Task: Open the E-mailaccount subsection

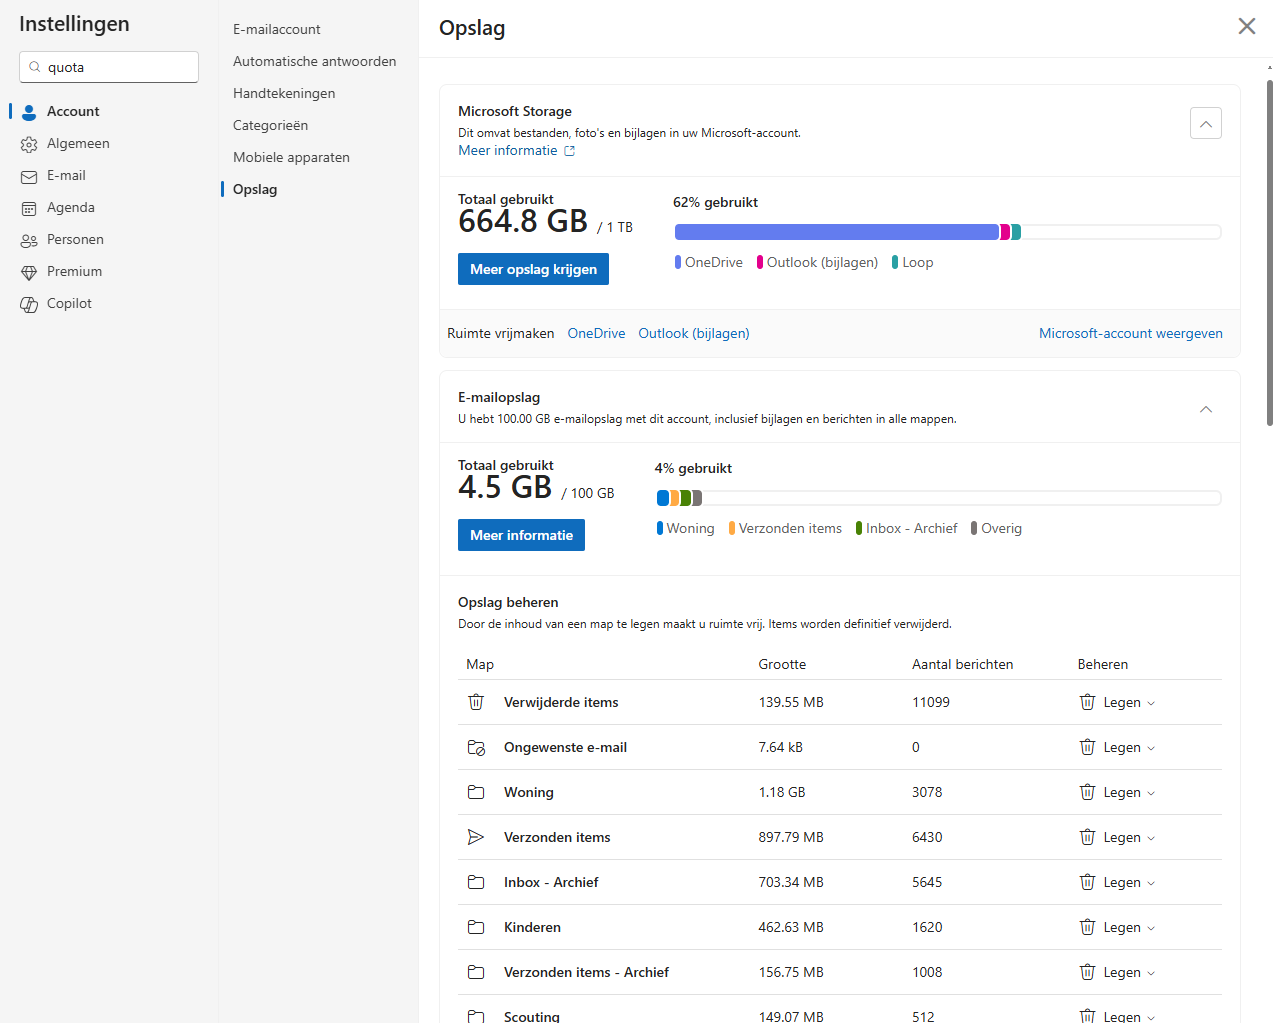Action: (x=276, y=29)
